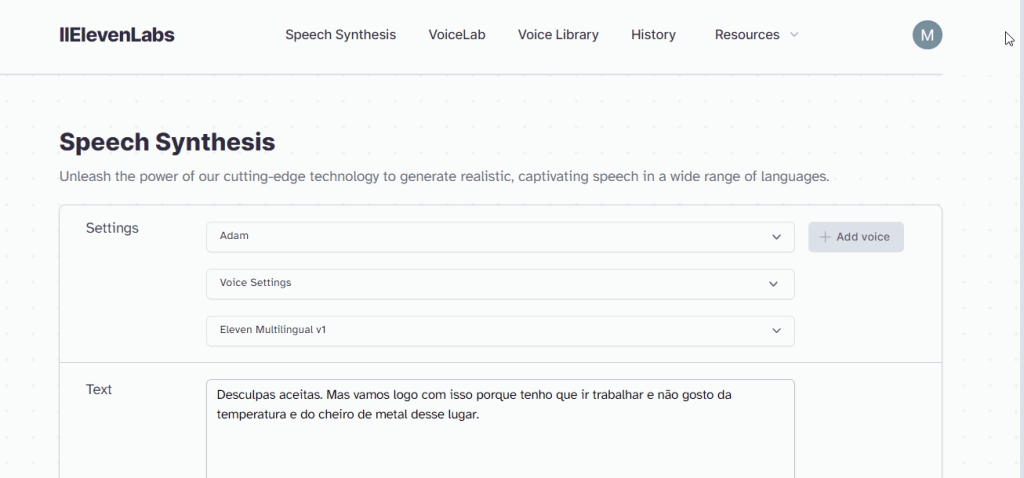1024x478 pixels.
Task: Open the History page
Action: (653, 35)
